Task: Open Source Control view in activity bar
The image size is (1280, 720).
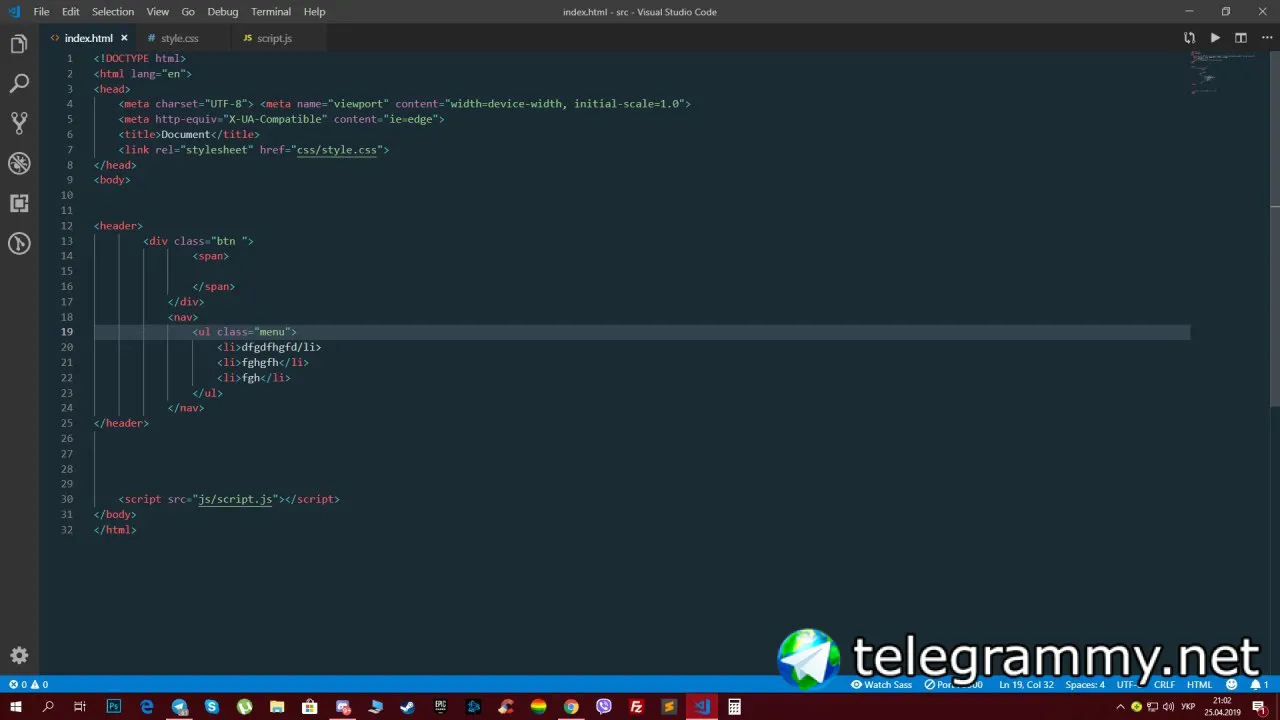Action: point(19,123)
